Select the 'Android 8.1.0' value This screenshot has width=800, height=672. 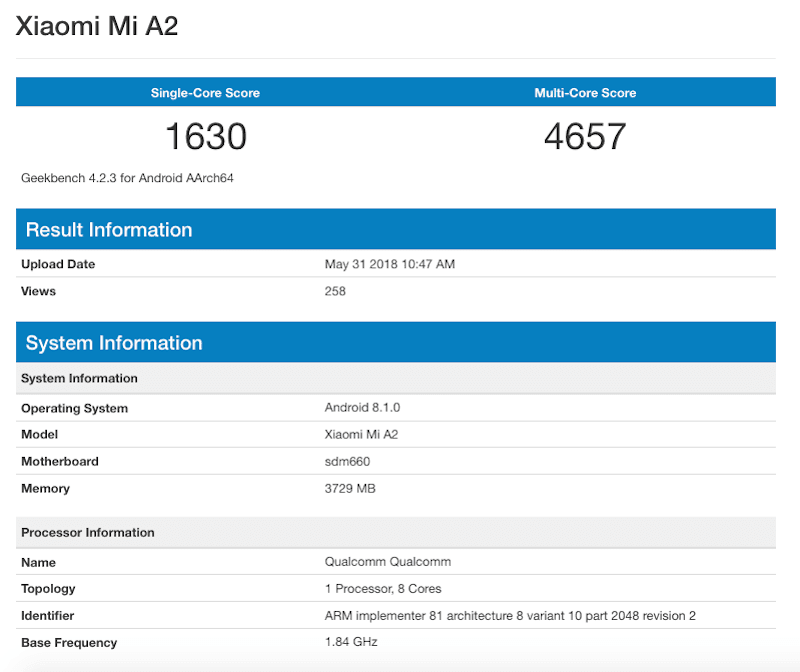pos(362,408)
